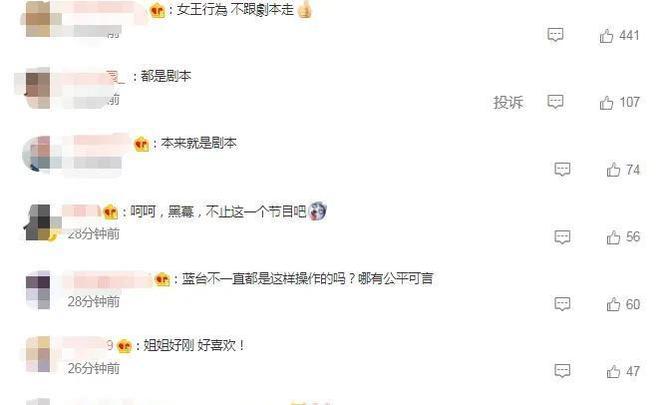Reply to the 姐姐好刚 comment

pyautogui.click(x=562, y=371)
